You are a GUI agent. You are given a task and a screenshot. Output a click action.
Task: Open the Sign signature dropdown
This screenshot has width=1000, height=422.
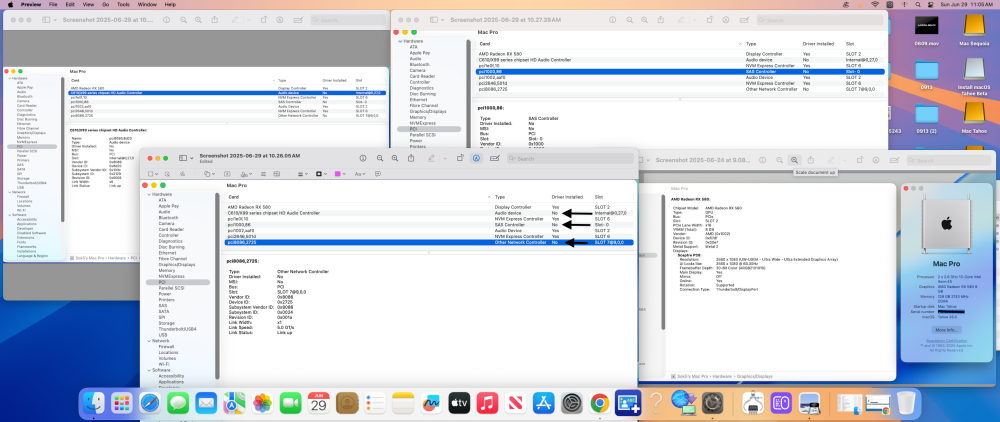(x=246, y=173)
